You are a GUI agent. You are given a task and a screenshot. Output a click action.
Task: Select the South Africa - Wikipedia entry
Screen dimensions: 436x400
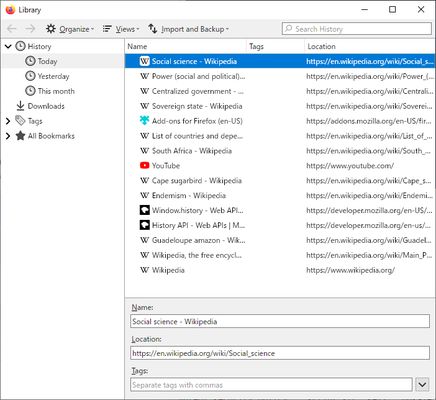(280, 151)
